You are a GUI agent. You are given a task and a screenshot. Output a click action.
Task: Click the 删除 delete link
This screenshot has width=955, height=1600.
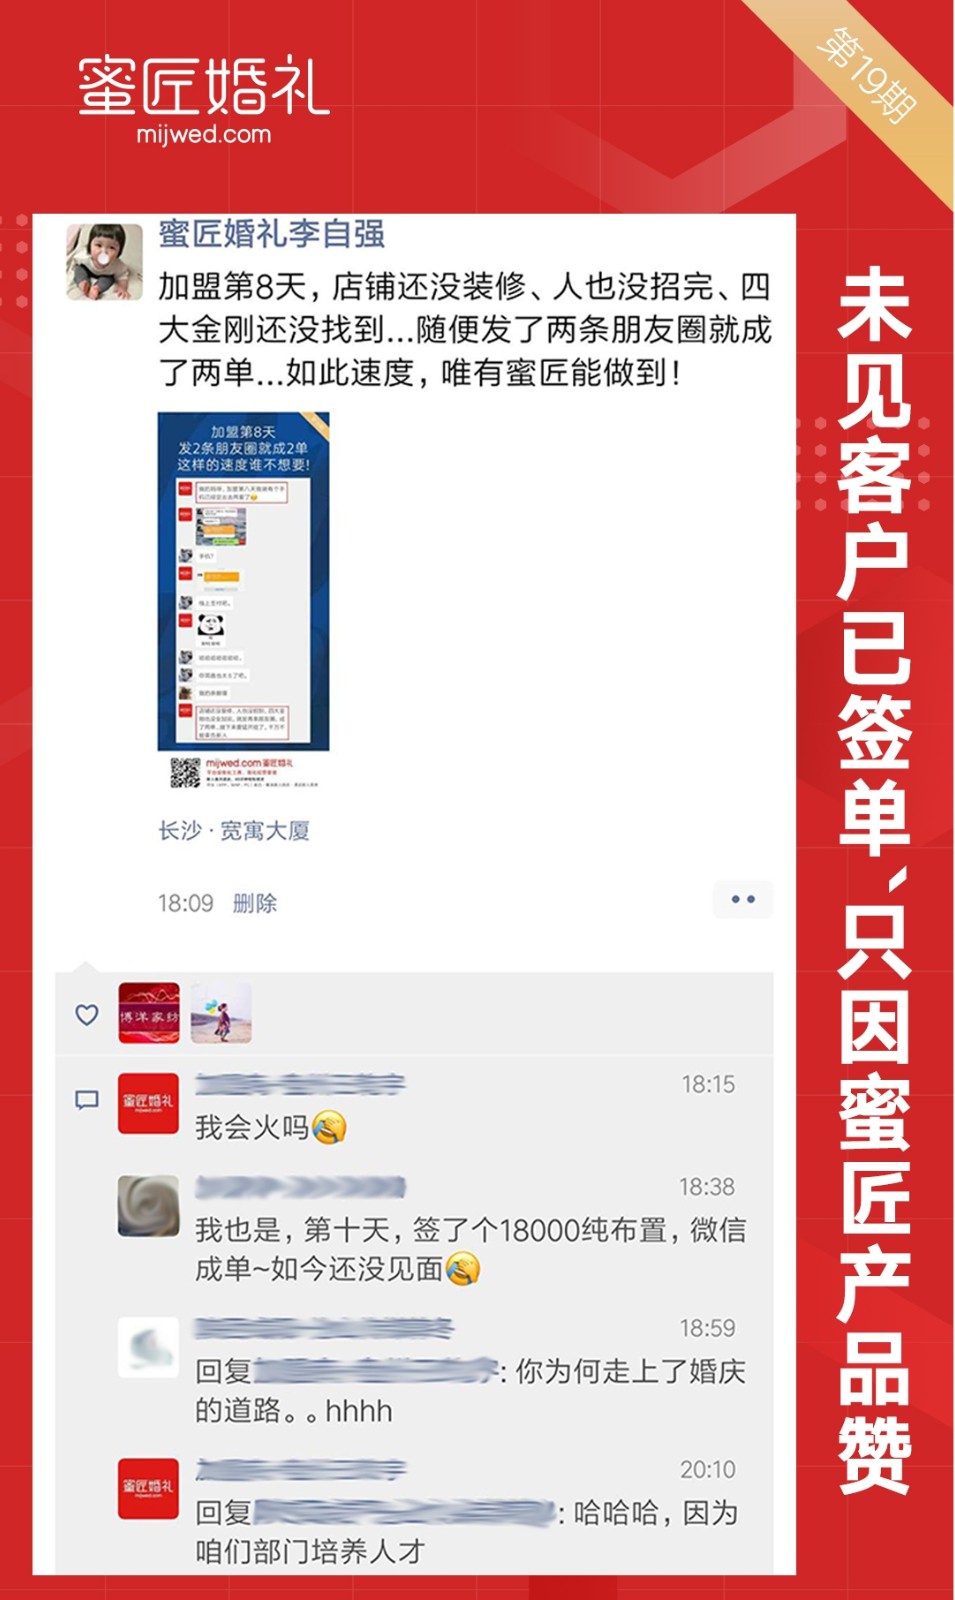254,903
